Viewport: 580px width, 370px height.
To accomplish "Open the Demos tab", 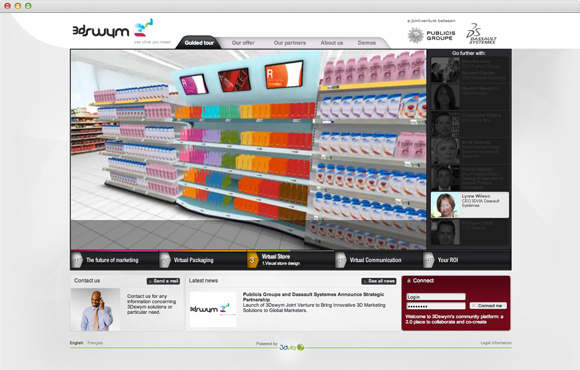I will pos(367,43).
